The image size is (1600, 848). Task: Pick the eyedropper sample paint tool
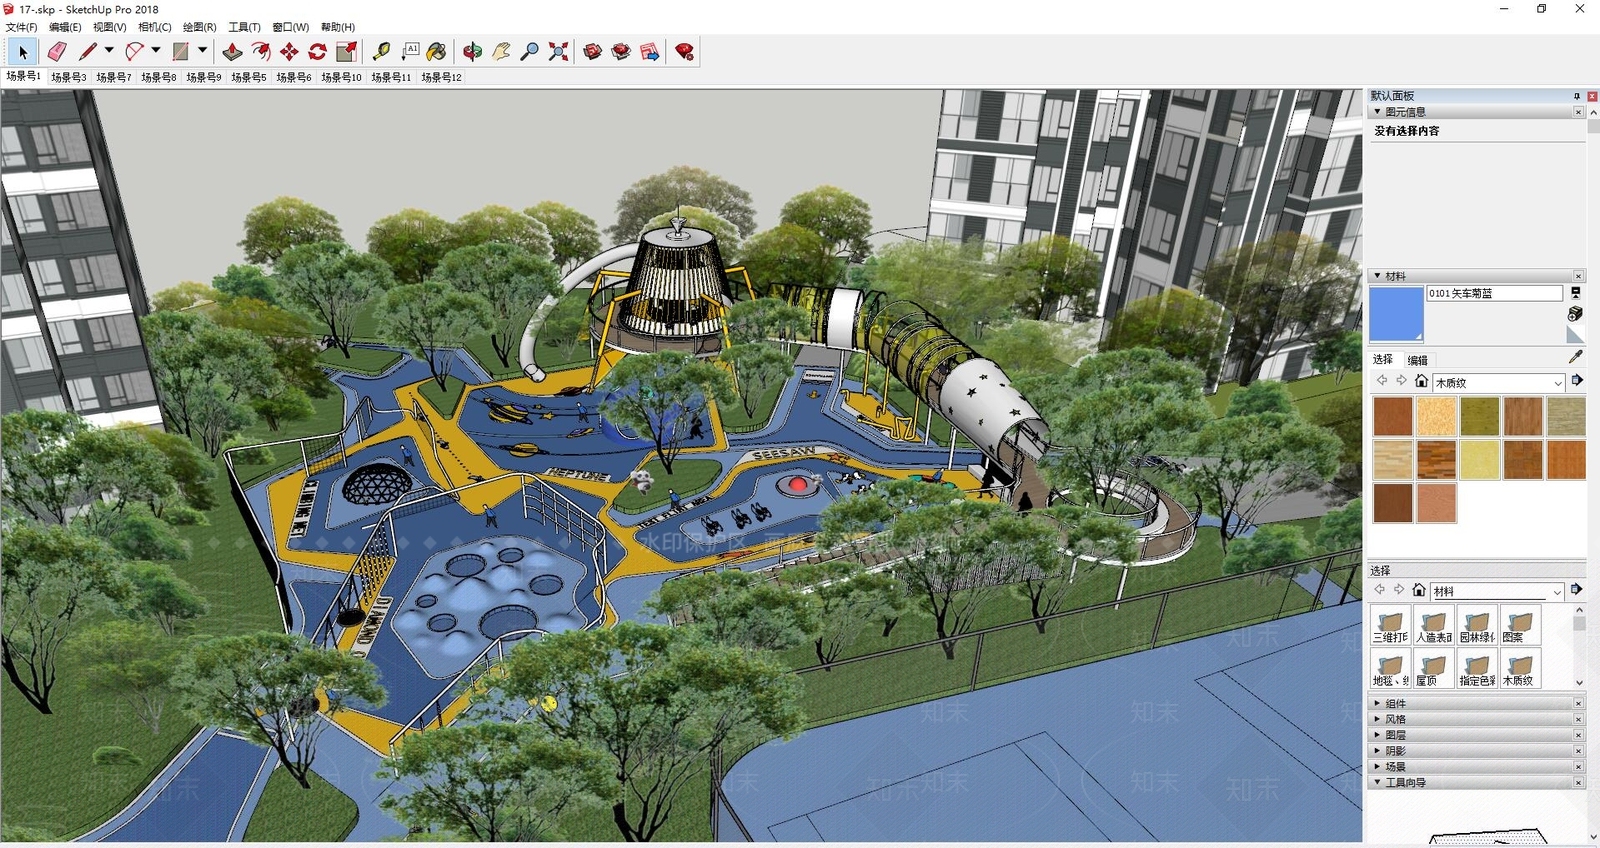pyautogui.click(x=1576, y=356)
